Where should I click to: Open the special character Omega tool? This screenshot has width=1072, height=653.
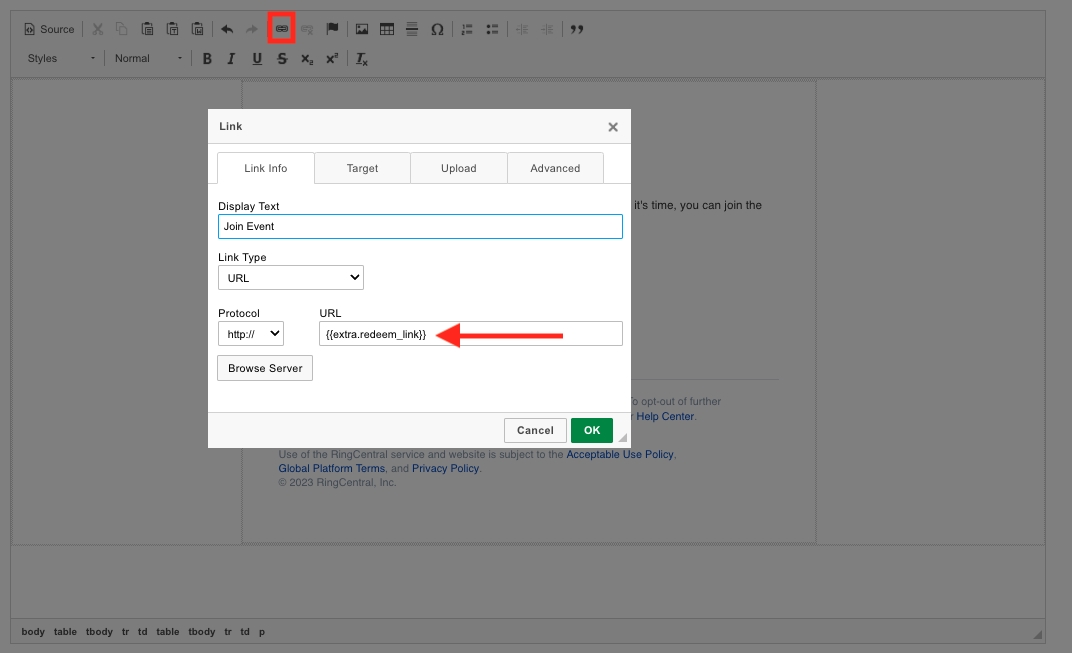point(437,29)
